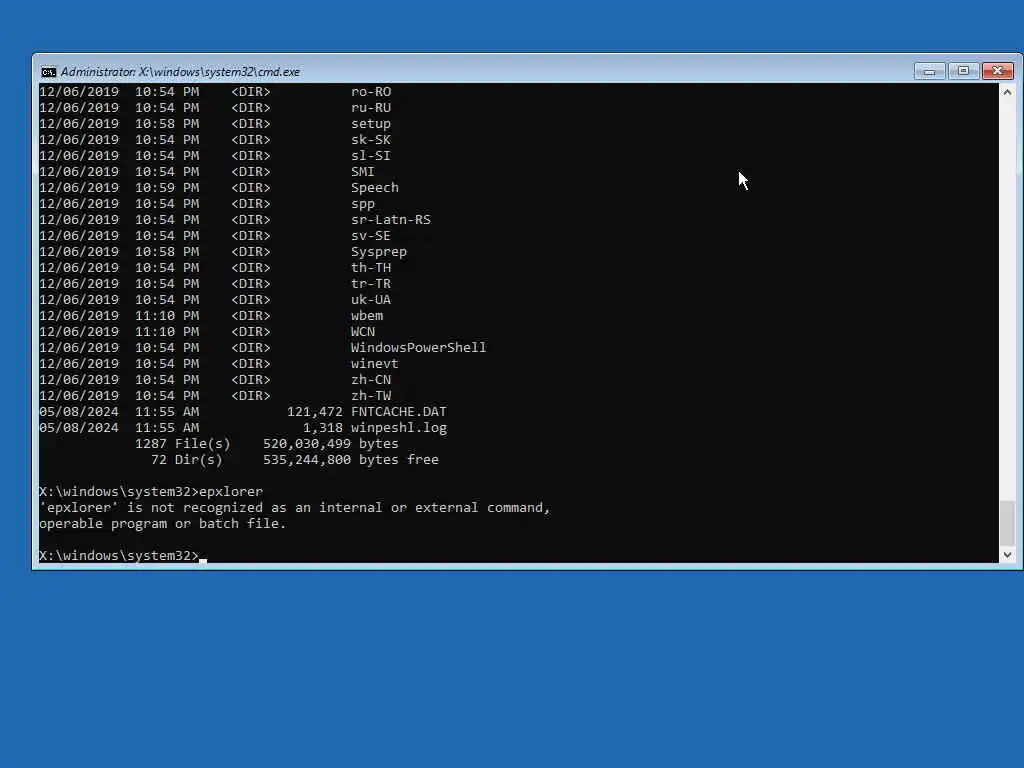Click the <DIR> marker on the wbem row

point(251,316)
